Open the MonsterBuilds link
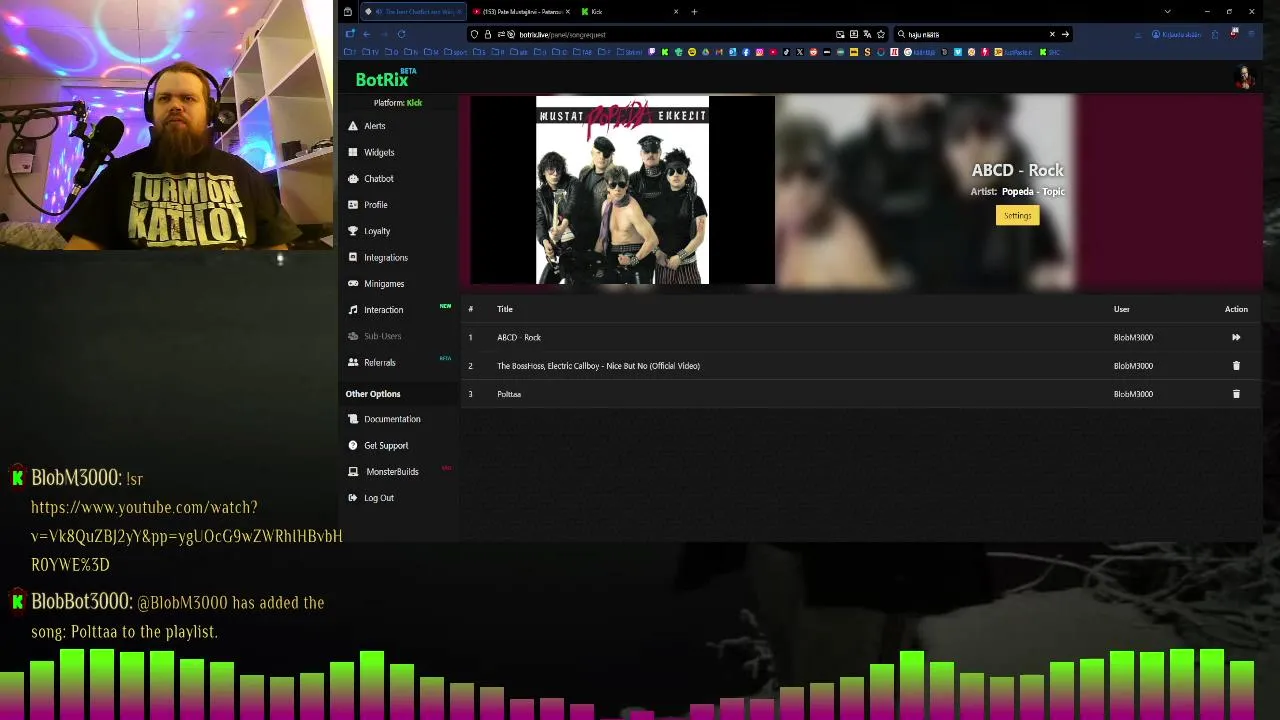 383,471
